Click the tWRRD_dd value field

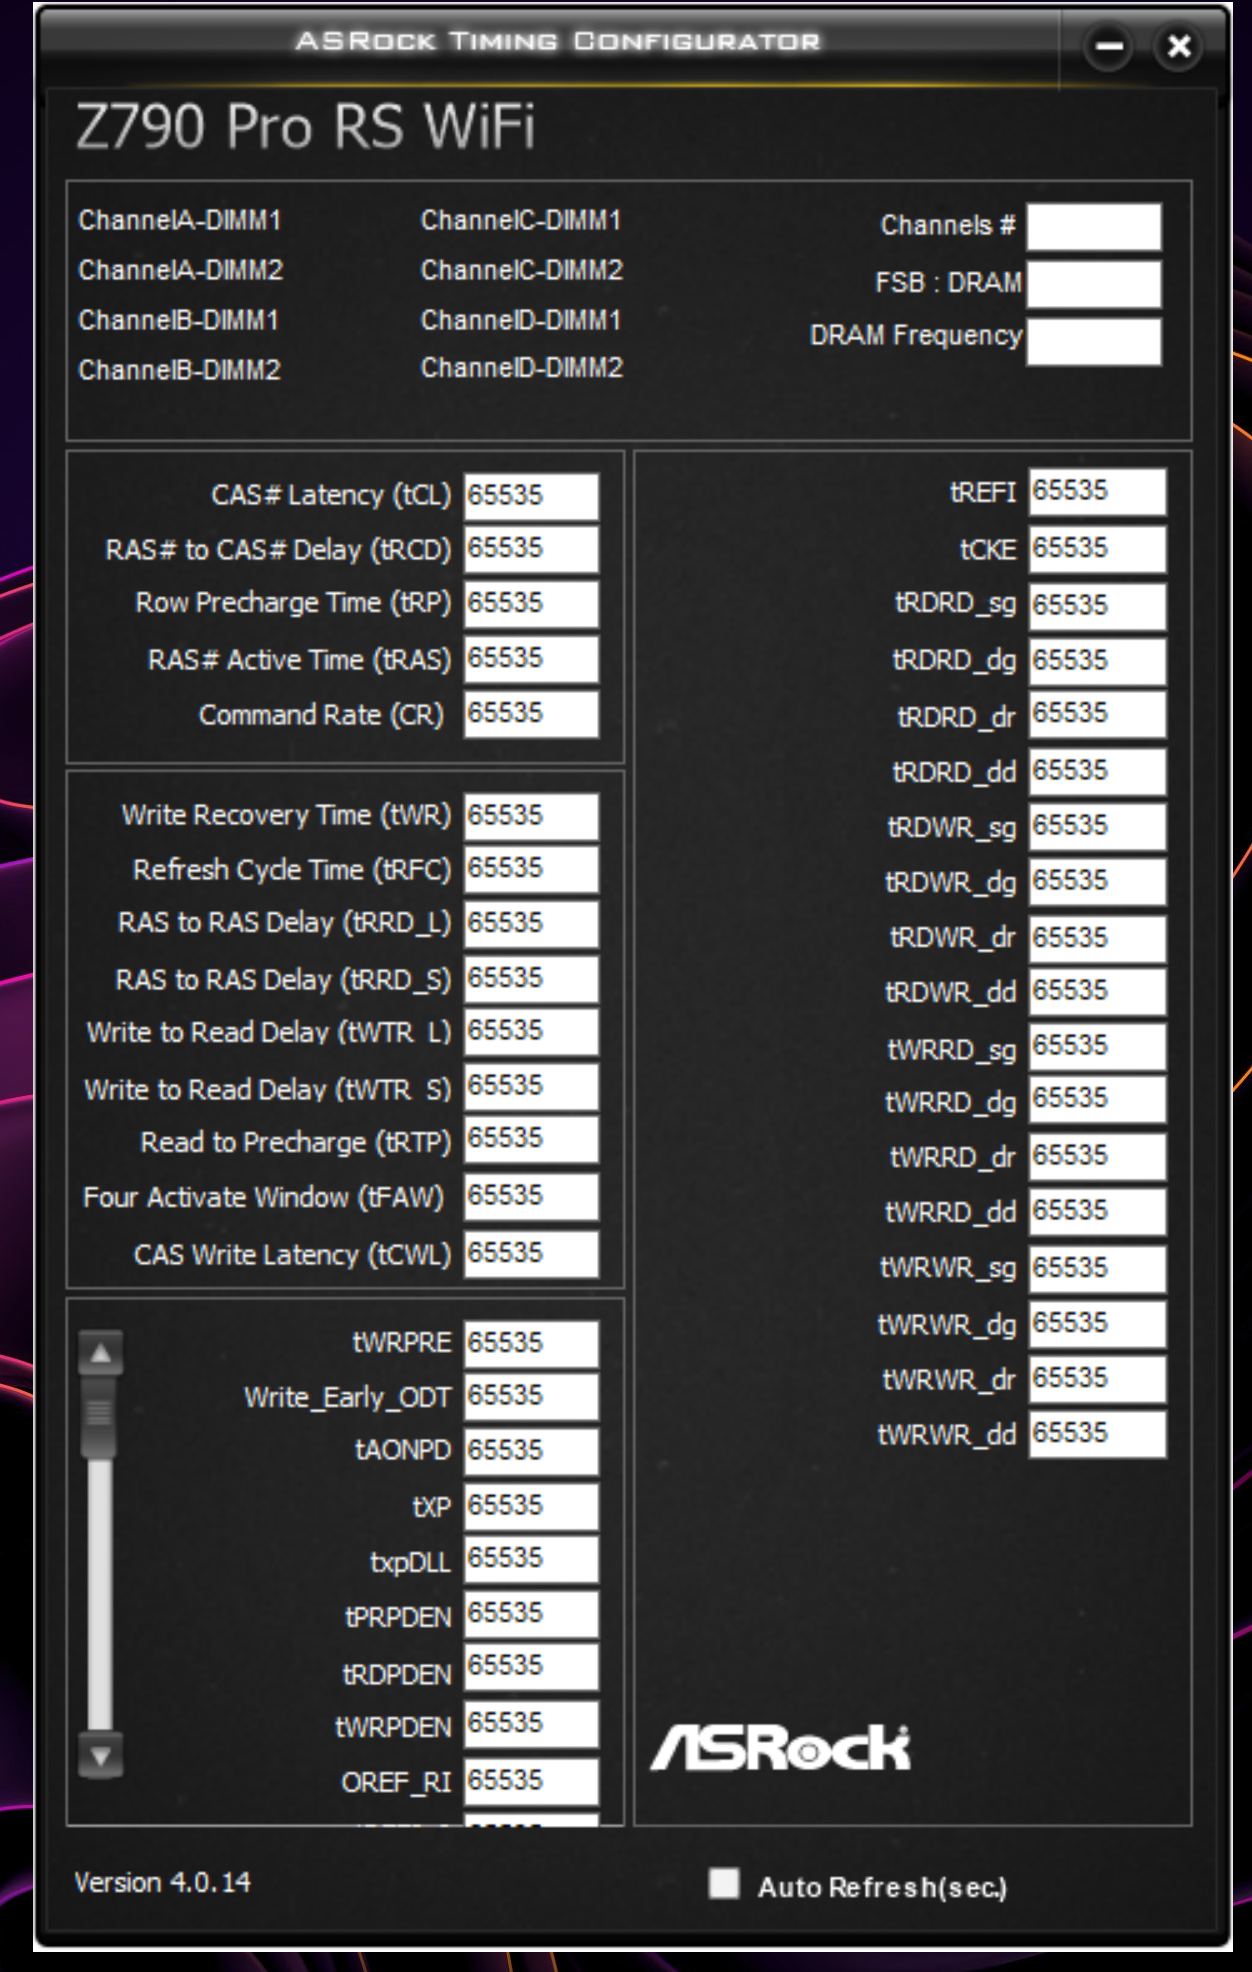[1098, 1213]
